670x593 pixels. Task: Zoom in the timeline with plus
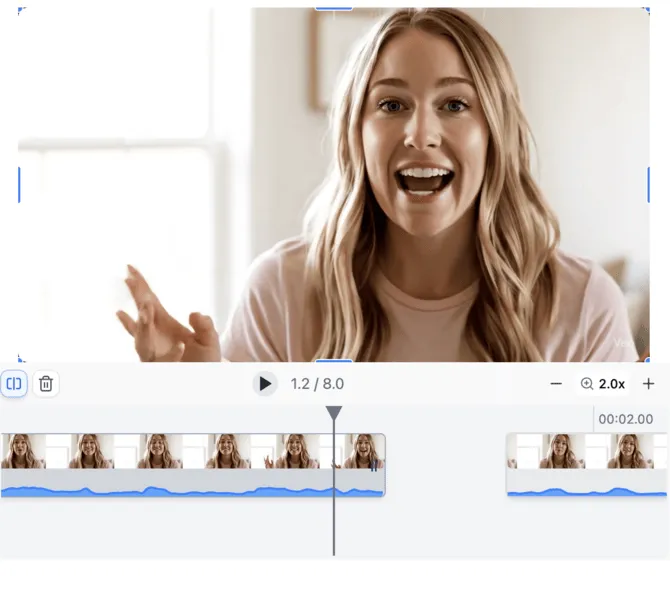click(649, 384)
